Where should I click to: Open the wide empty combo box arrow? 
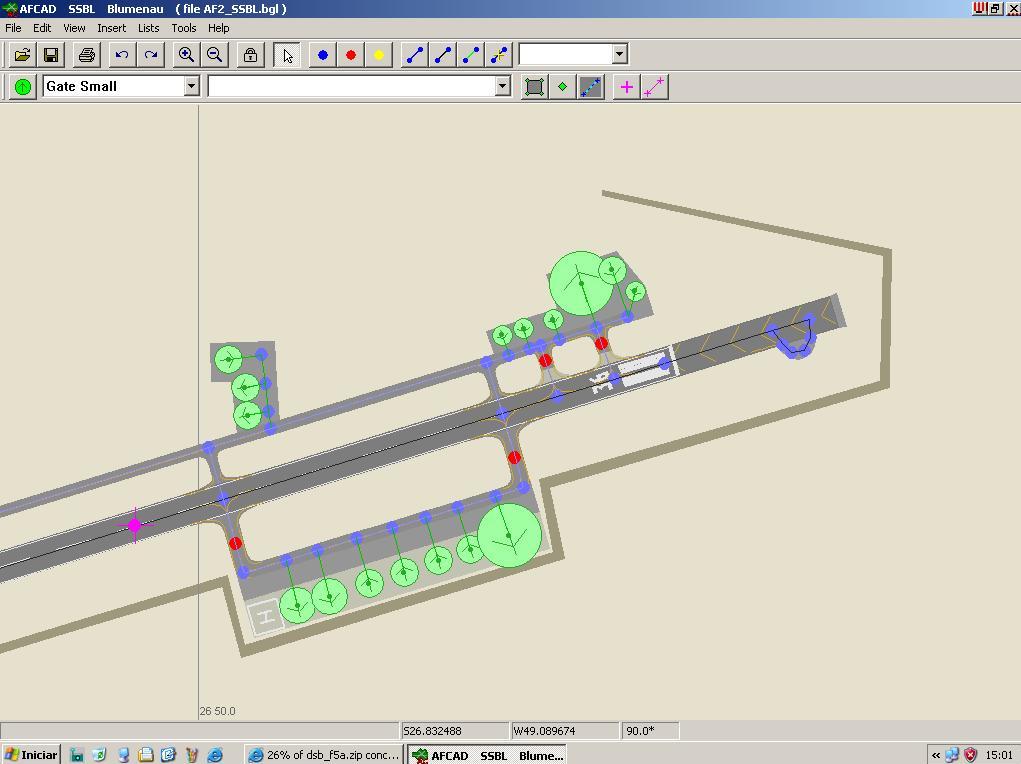click(x=502, y=86)
